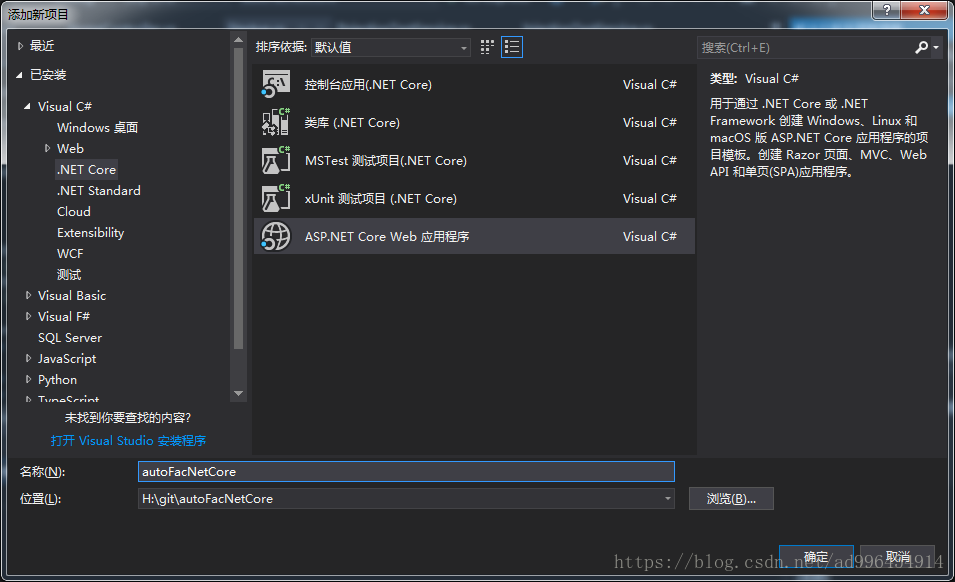This screenshot has width=955, height=582.
Task: Click the 确定 confirm button
Action: [x=816, y=556]
